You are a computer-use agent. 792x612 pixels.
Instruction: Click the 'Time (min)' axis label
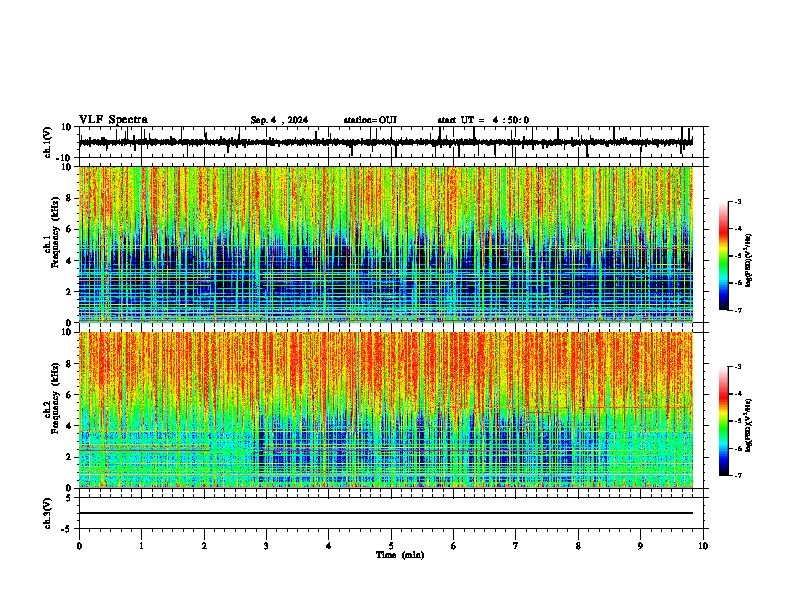coord(400,555)
